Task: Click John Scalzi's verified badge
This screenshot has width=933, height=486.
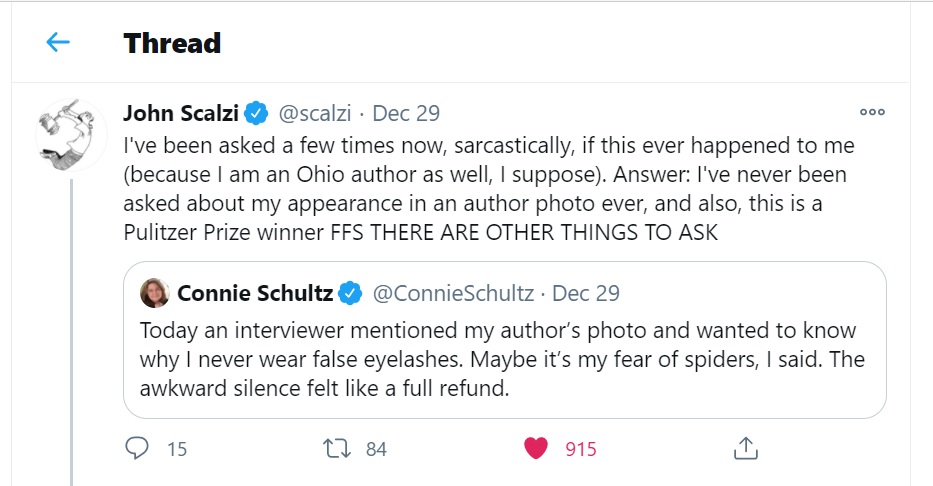Action: 257,113
